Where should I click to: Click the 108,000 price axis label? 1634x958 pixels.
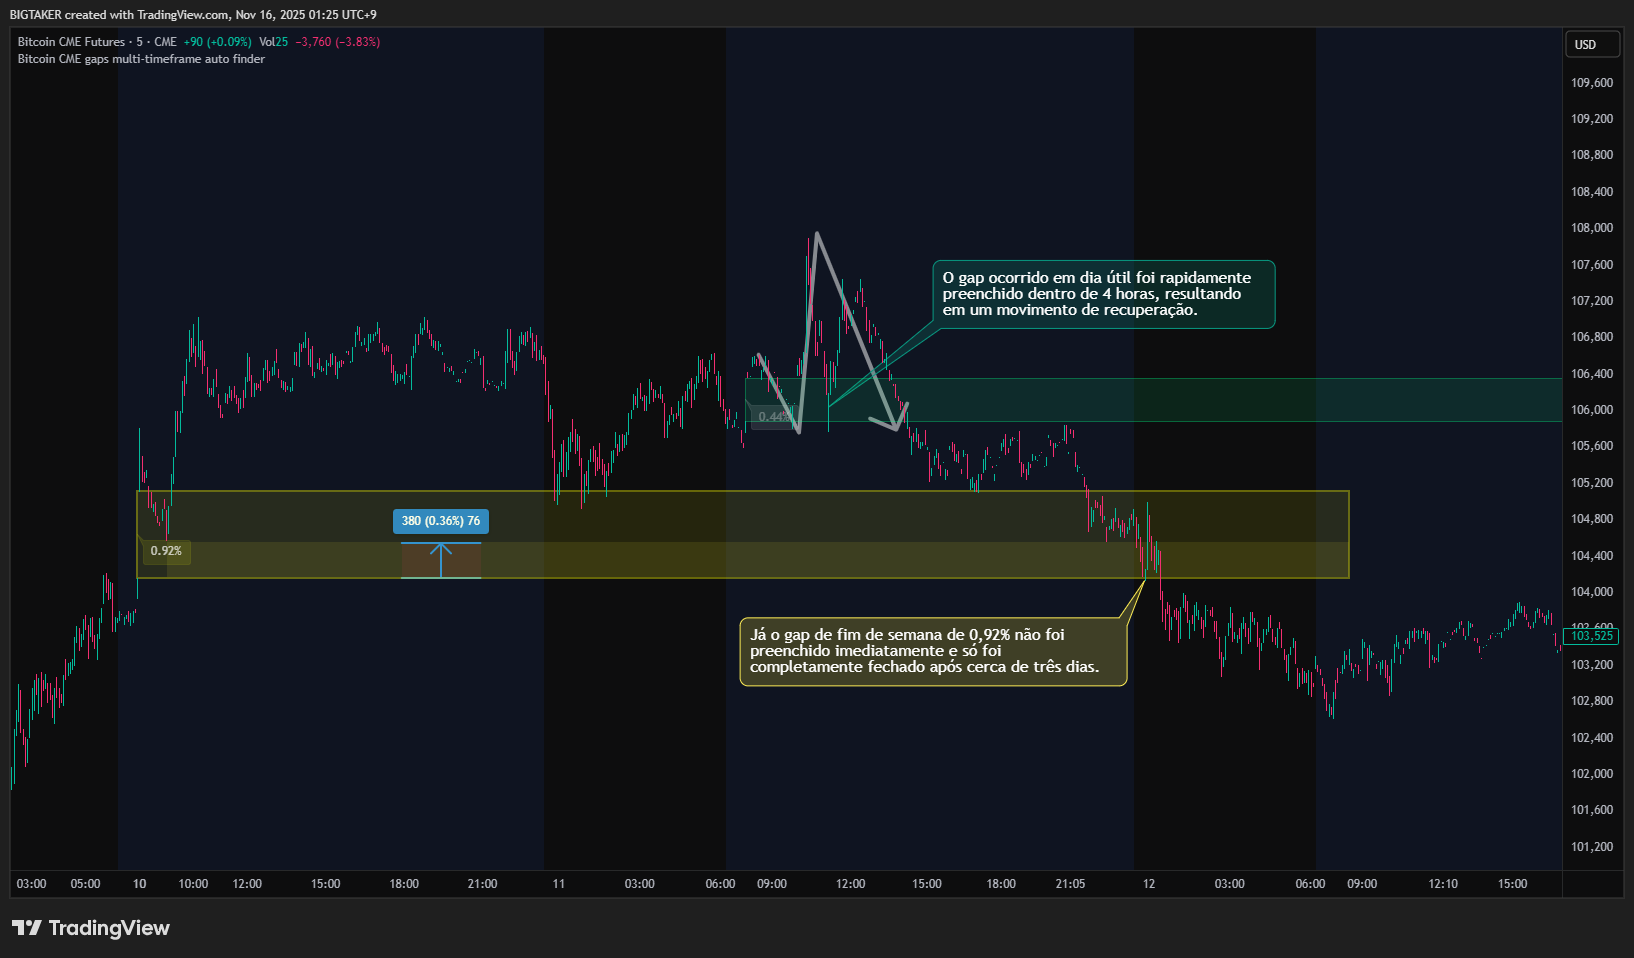pos(1592,228)
